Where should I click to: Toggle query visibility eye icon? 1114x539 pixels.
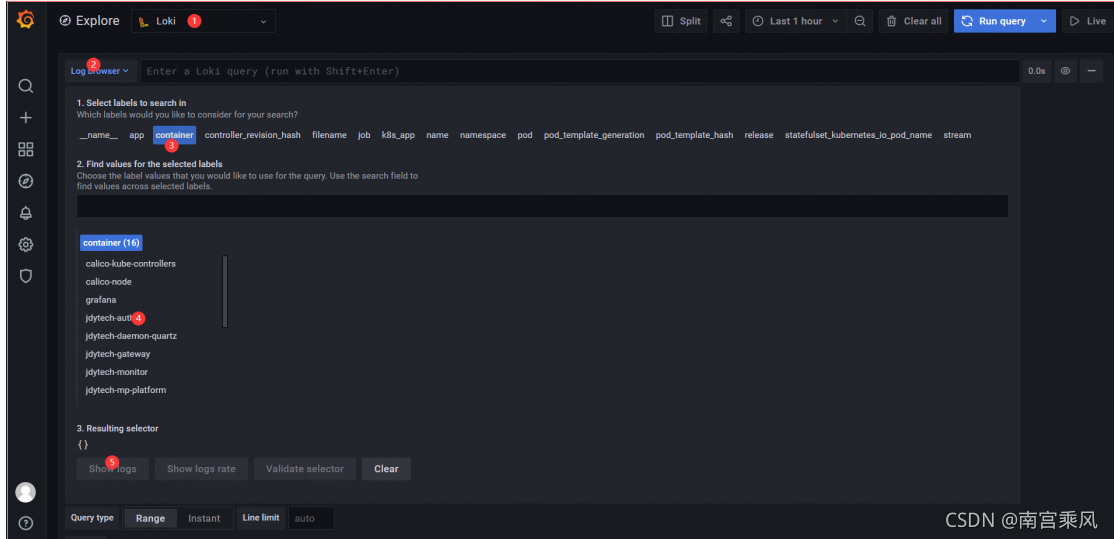[x=1065, y=71]
